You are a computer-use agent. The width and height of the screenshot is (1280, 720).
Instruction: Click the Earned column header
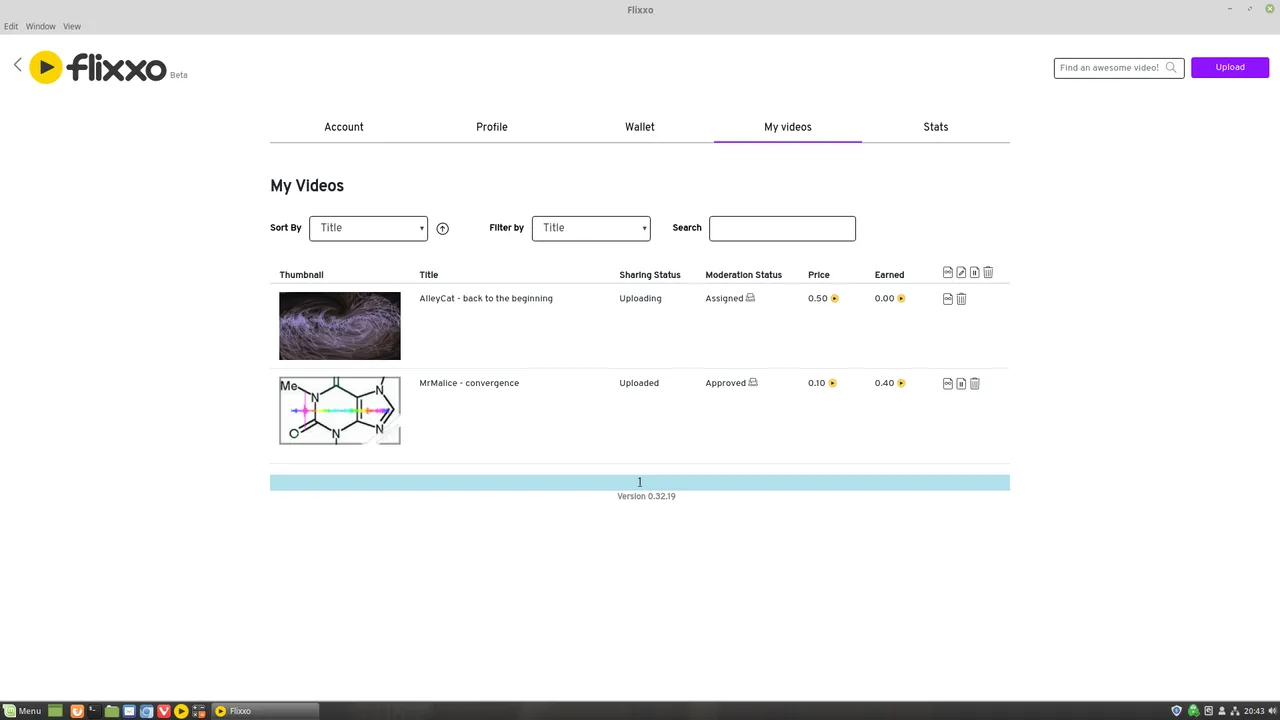point(889,275)
